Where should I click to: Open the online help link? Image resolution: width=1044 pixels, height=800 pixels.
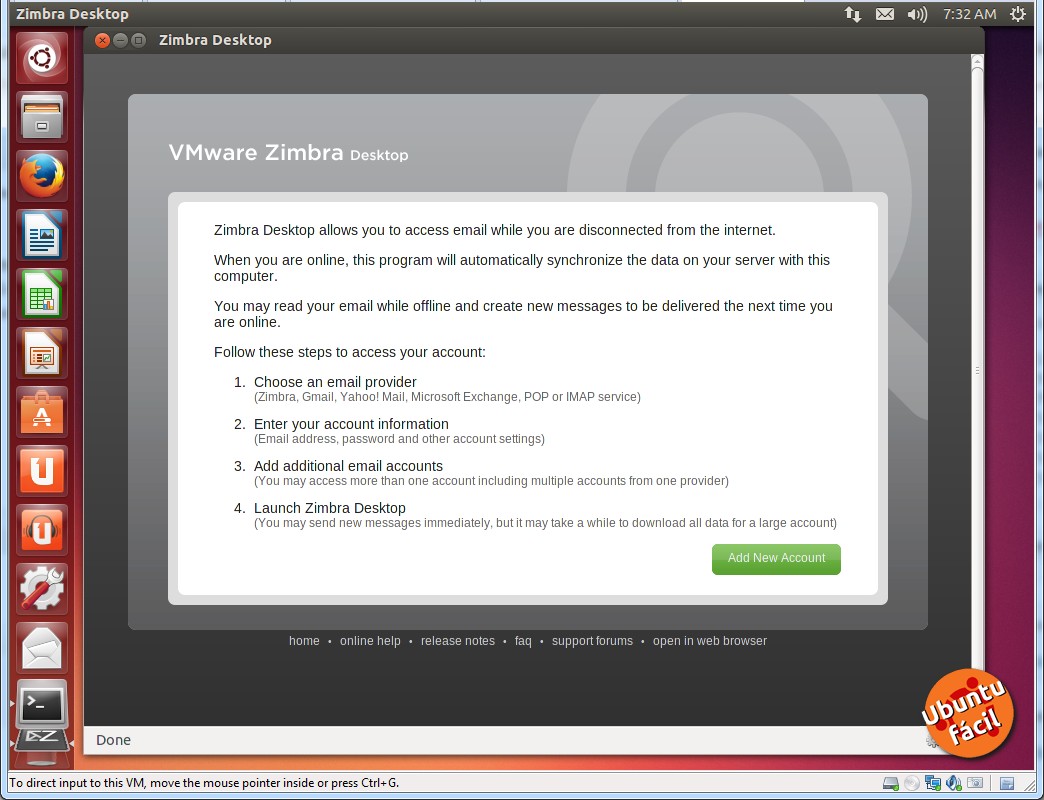(370, 641)
